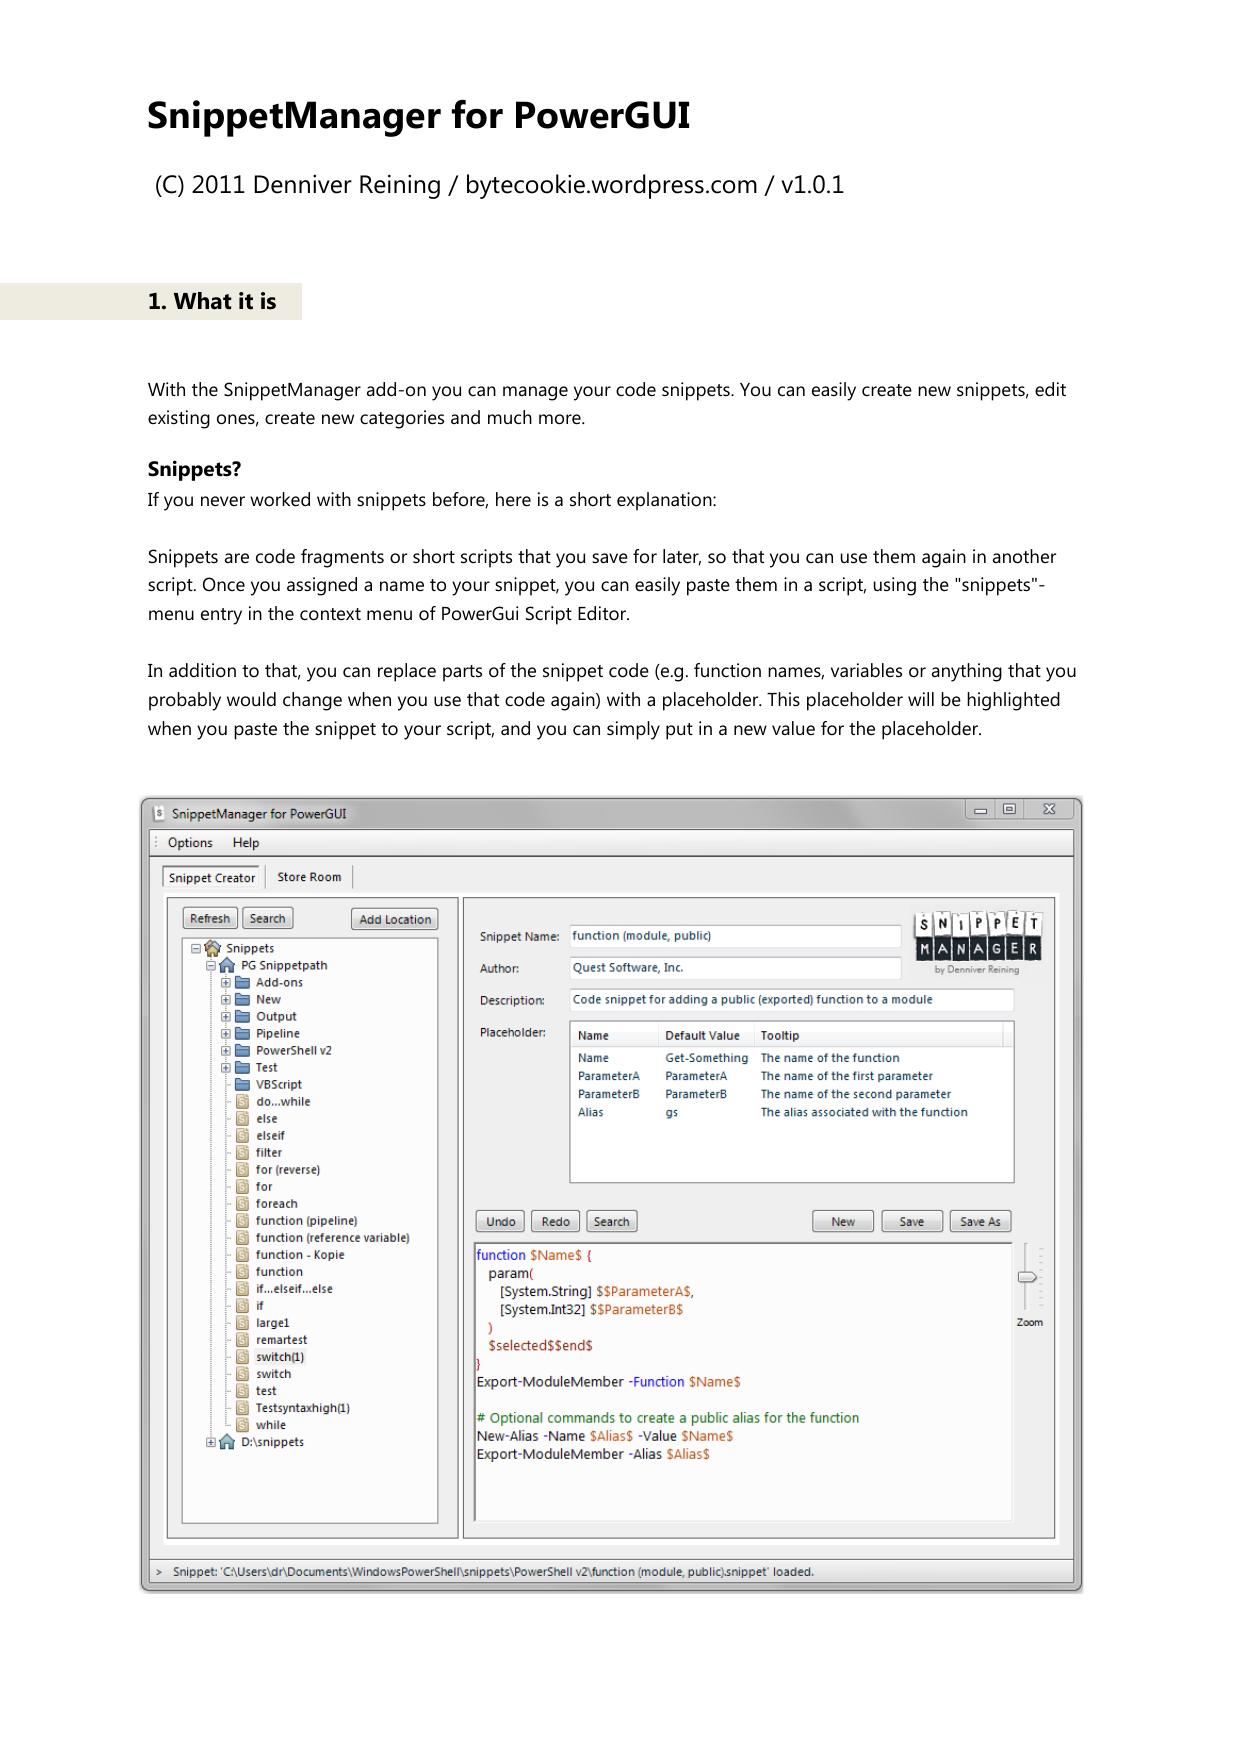The width and height of the screenshot is (1241, 1754).
Task: Click the D:\snippets house icon
Action: (x=227, y=1442)
